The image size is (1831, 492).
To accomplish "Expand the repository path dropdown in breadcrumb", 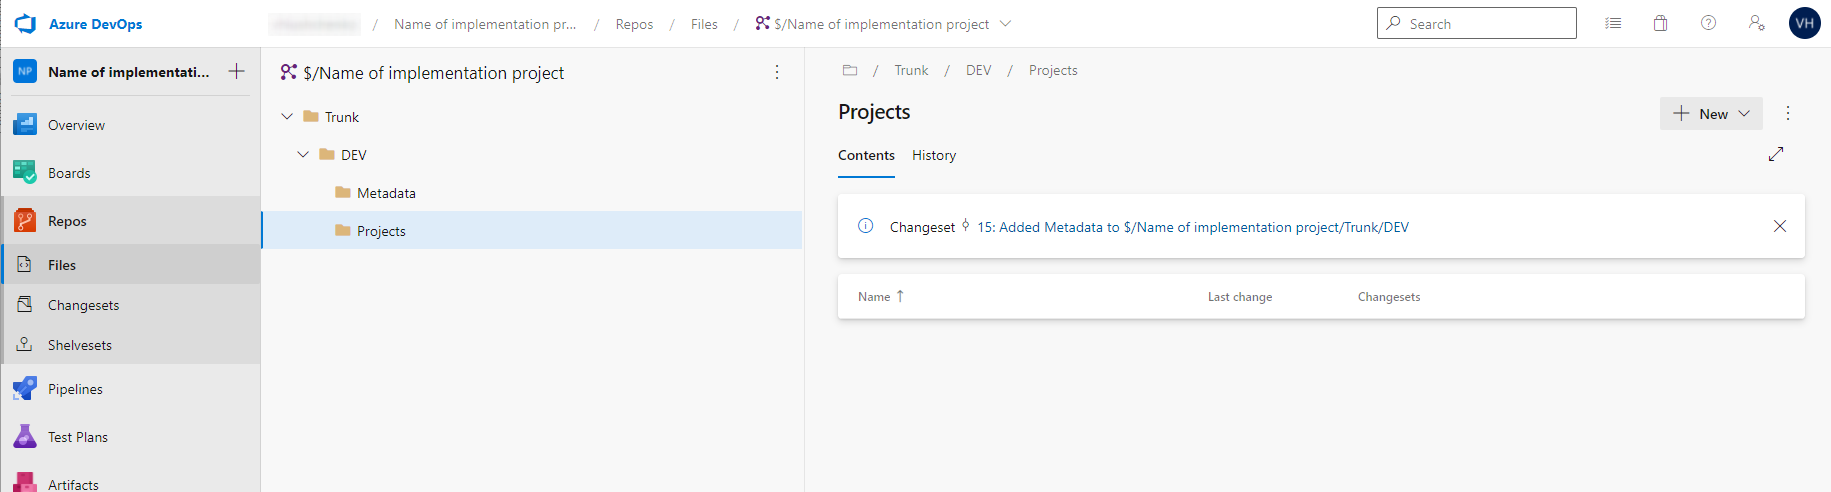I will point(1005,24).
